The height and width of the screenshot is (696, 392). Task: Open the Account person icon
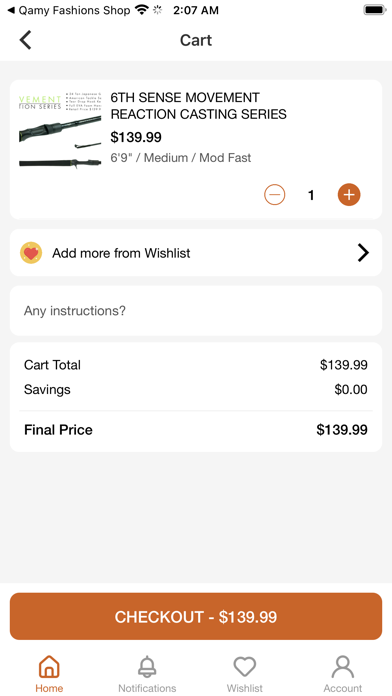click(343, 667)
